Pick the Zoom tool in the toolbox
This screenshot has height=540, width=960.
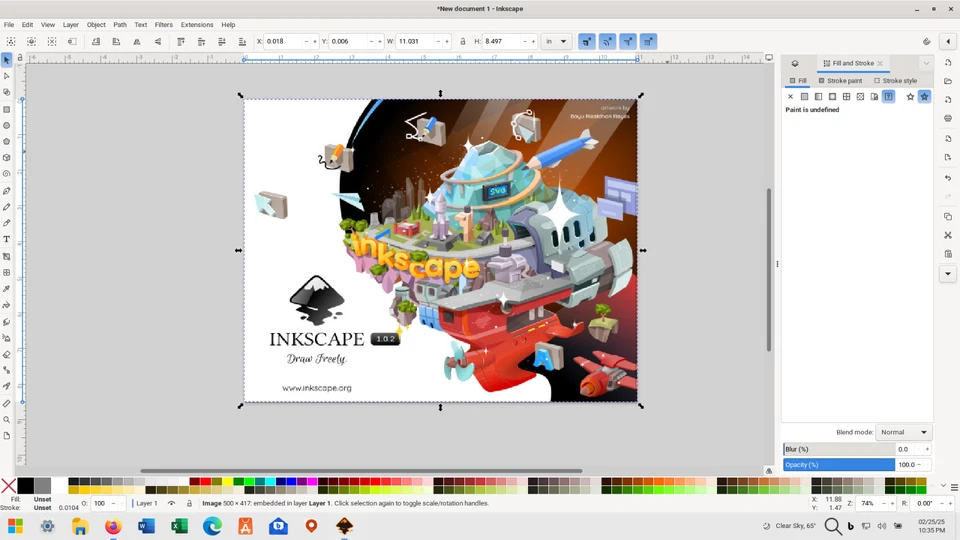[x=7, y=420]
